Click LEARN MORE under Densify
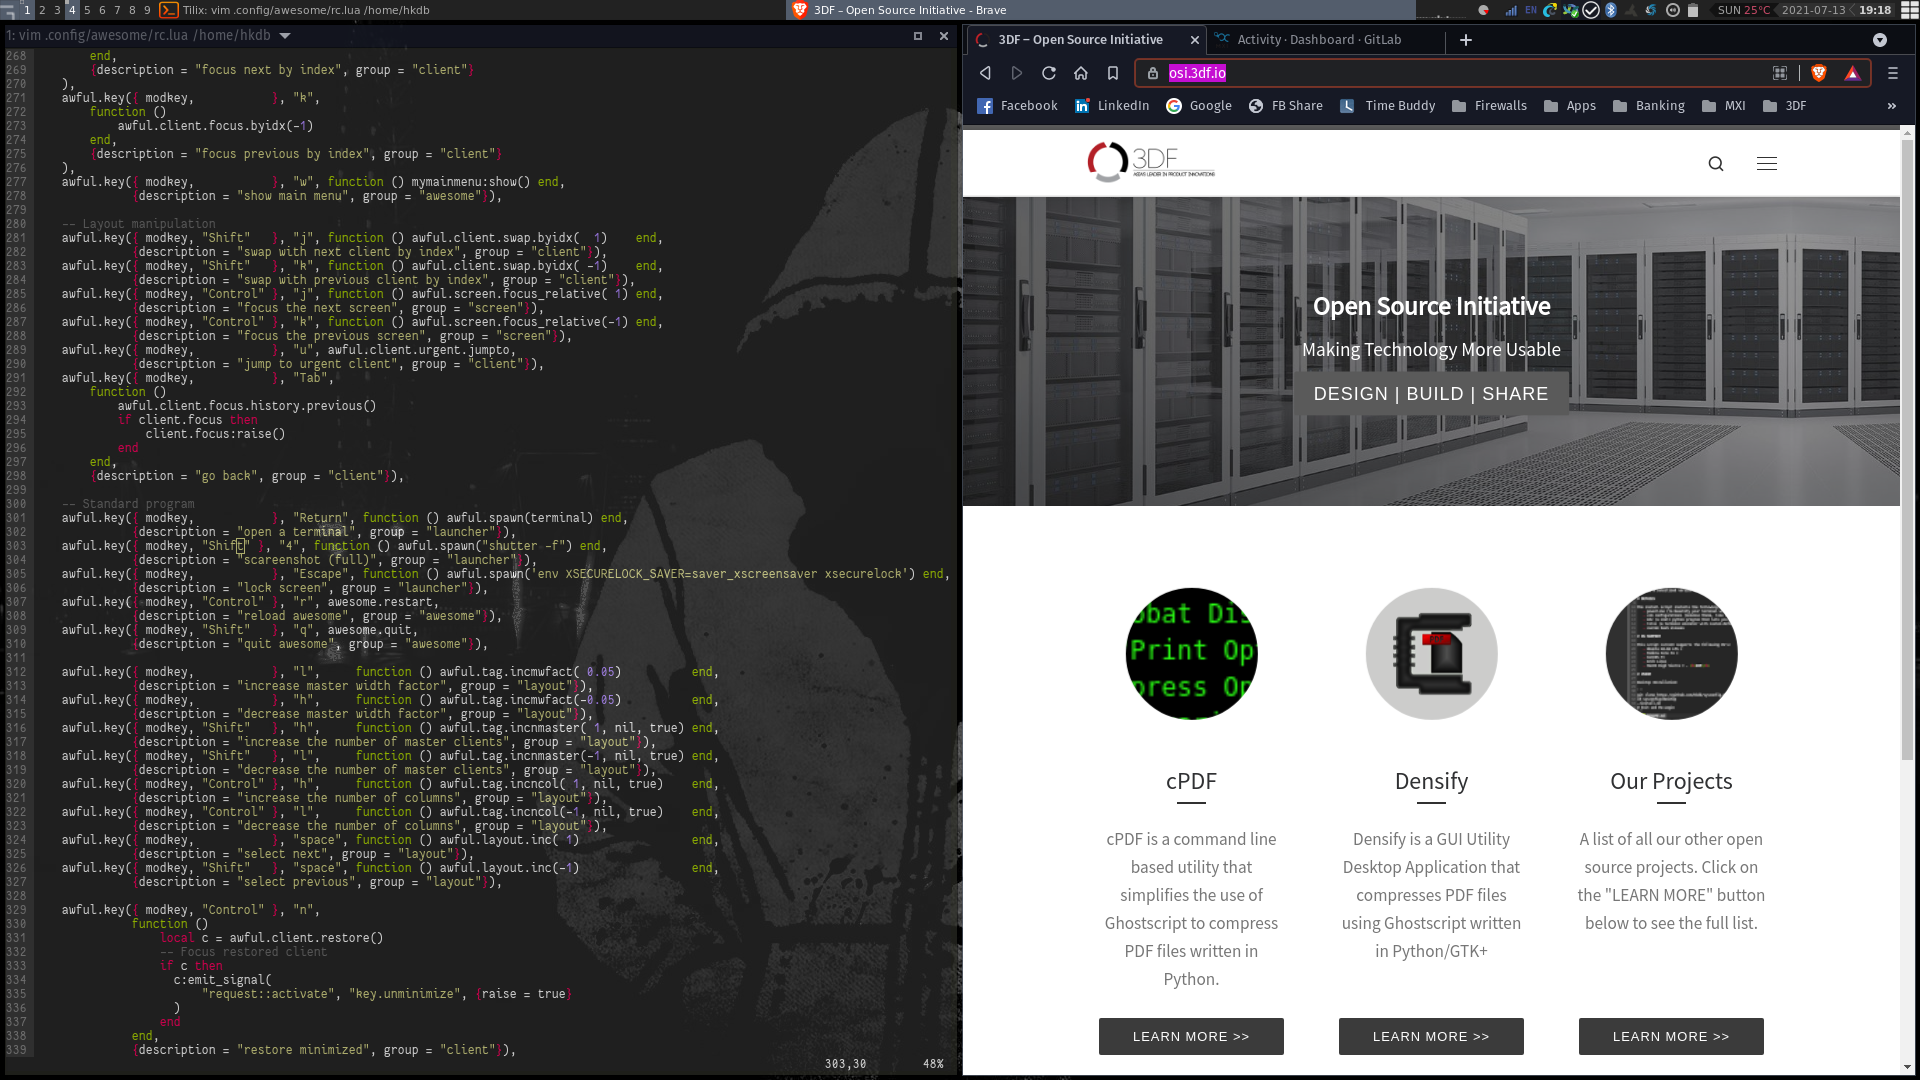The width and height of the screenshot is (1920, 1080). tap(1431, 1037)
